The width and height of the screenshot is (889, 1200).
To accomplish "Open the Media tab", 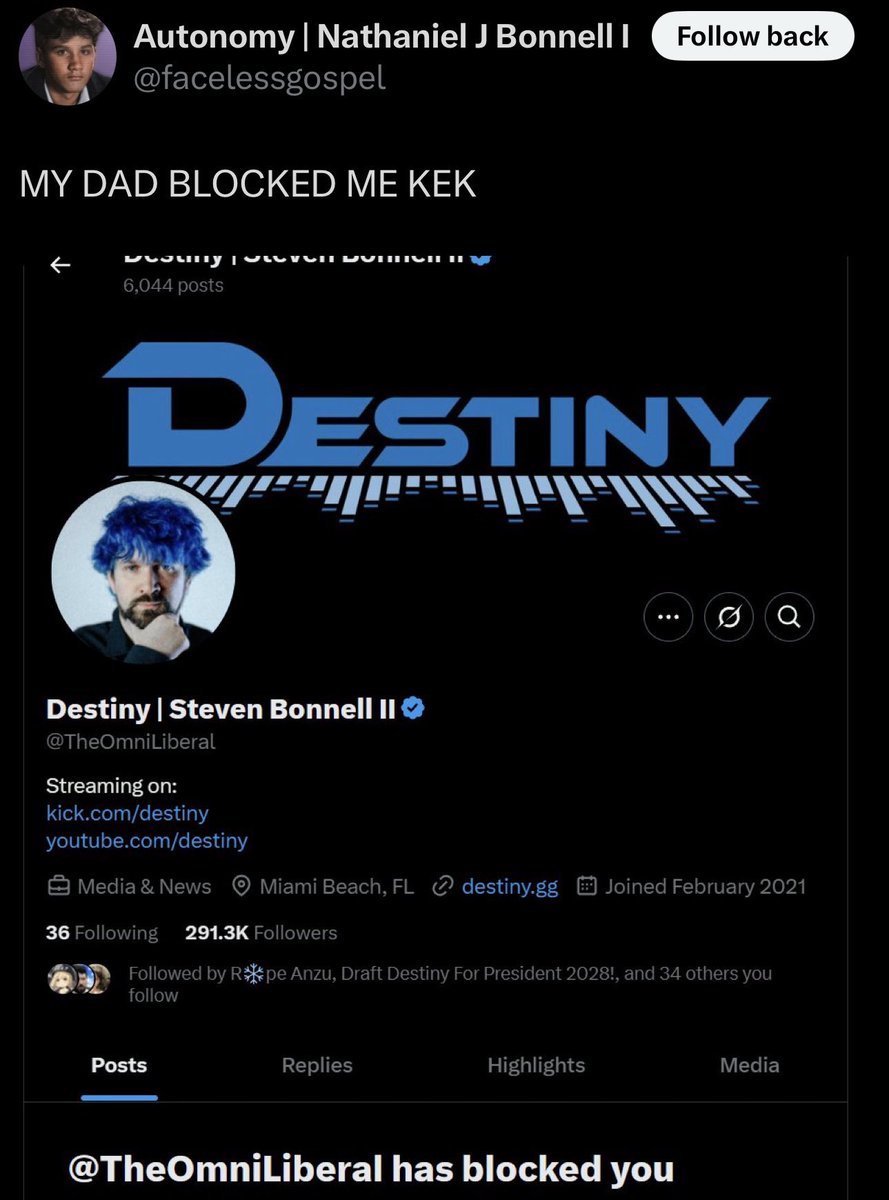I will pyautogui.click(x=749, y=1065).
